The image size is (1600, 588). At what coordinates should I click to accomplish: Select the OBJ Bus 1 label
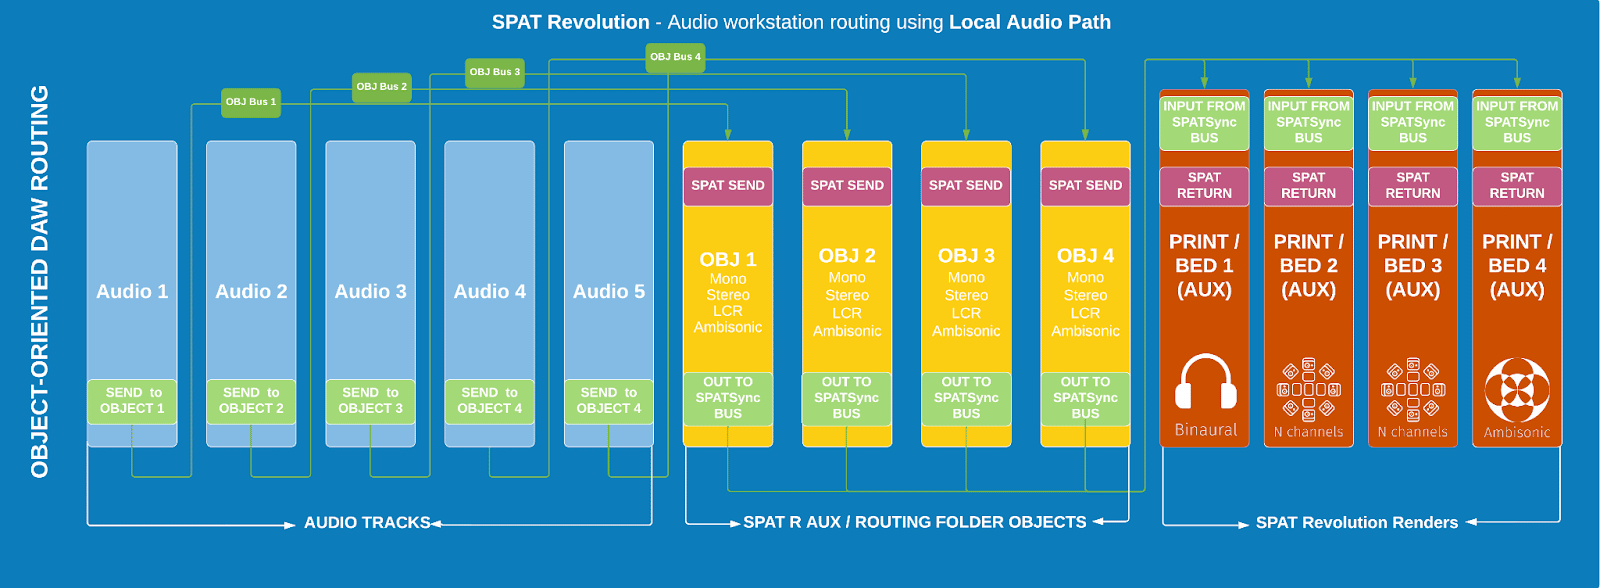[251, 102]
